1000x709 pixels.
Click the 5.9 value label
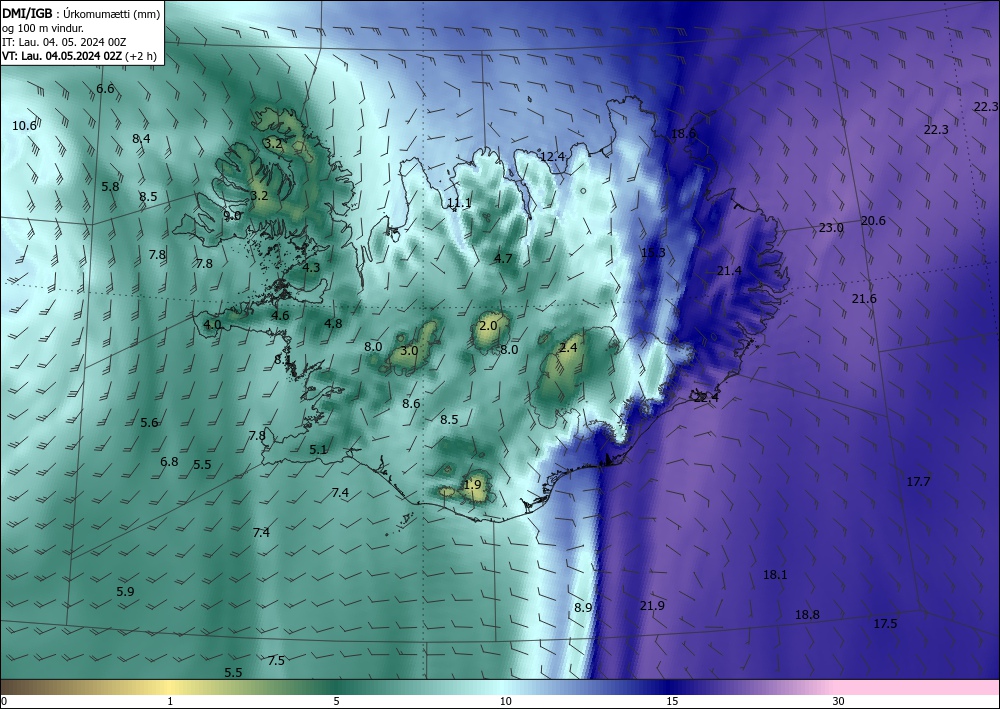(126, 592)
